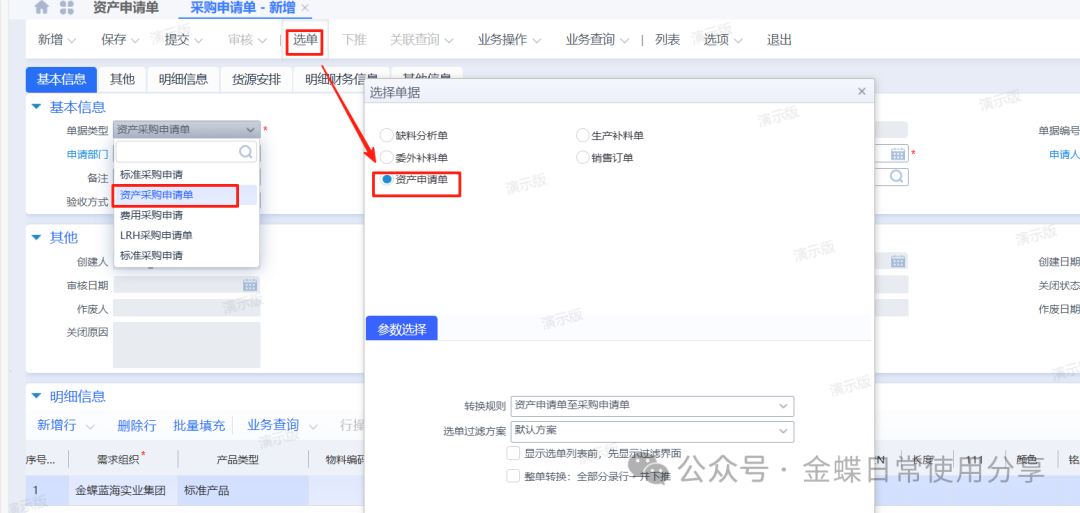
Task: Tick the 整单转换 checkbox
Action: point(513,476)
